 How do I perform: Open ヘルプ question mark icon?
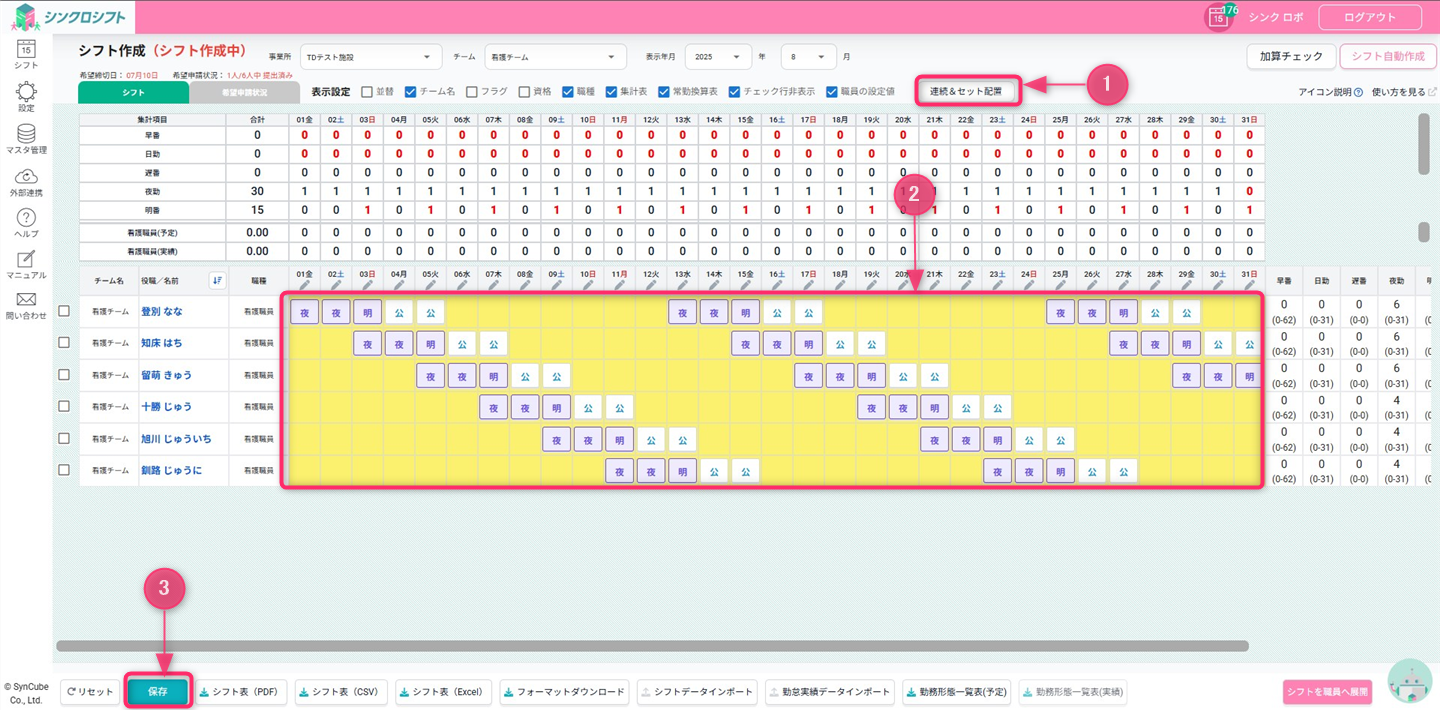[x=26, y=220]
